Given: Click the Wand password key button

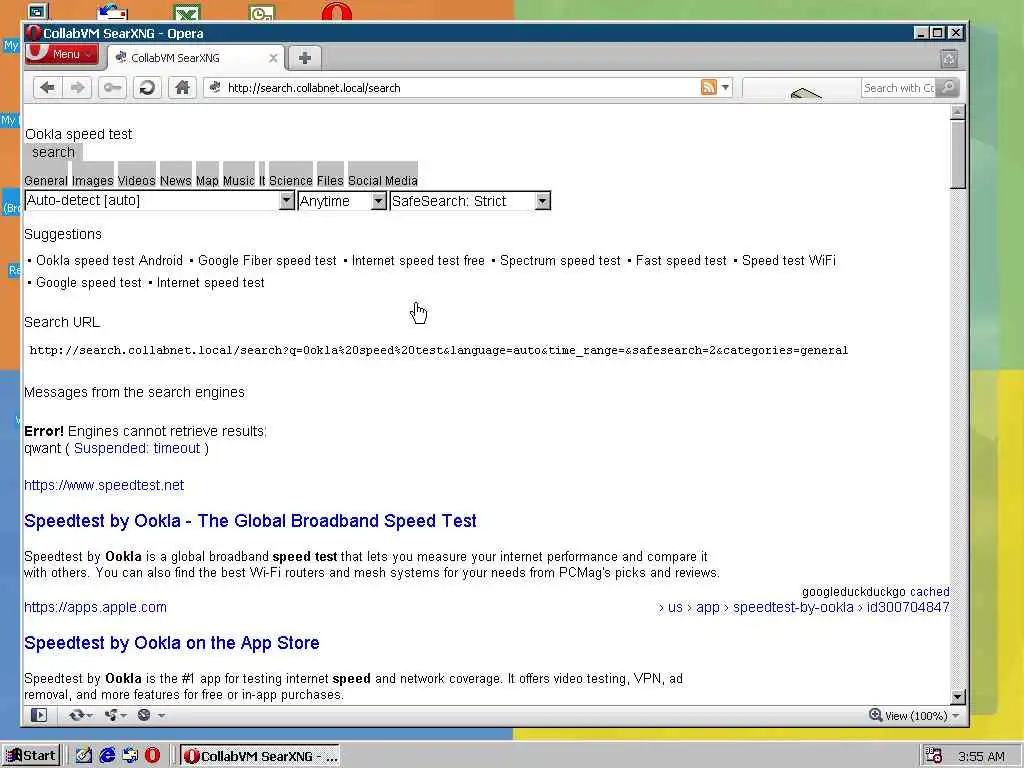Looking at the screenshot, I should coord(112,88).
